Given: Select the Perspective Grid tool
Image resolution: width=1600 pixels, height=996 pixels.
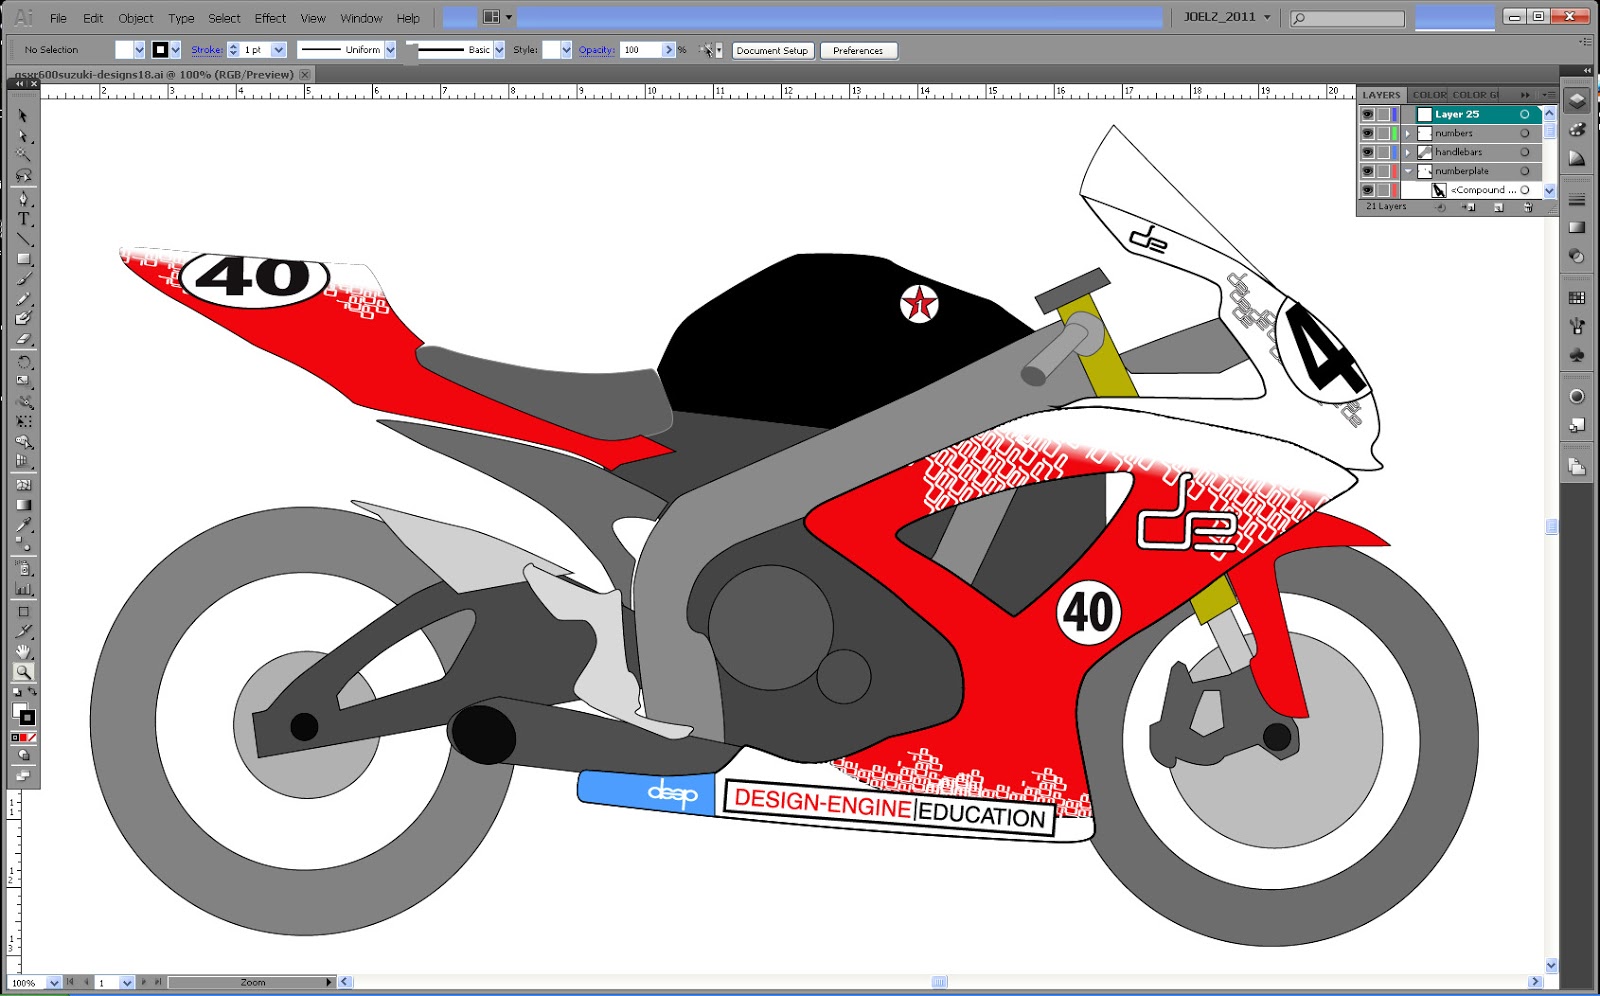Looking at the screenshot, I should [23, 462].
